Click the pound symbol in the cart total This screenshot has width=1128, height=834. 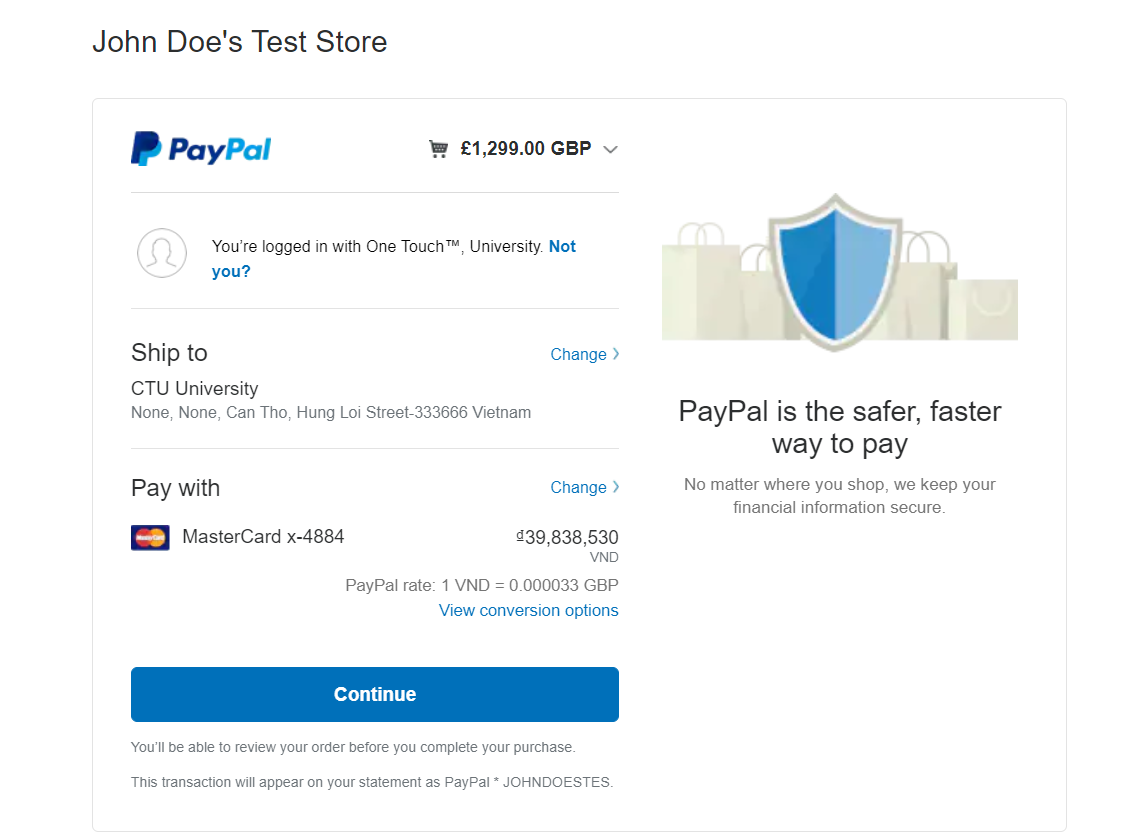click(464, 147)
